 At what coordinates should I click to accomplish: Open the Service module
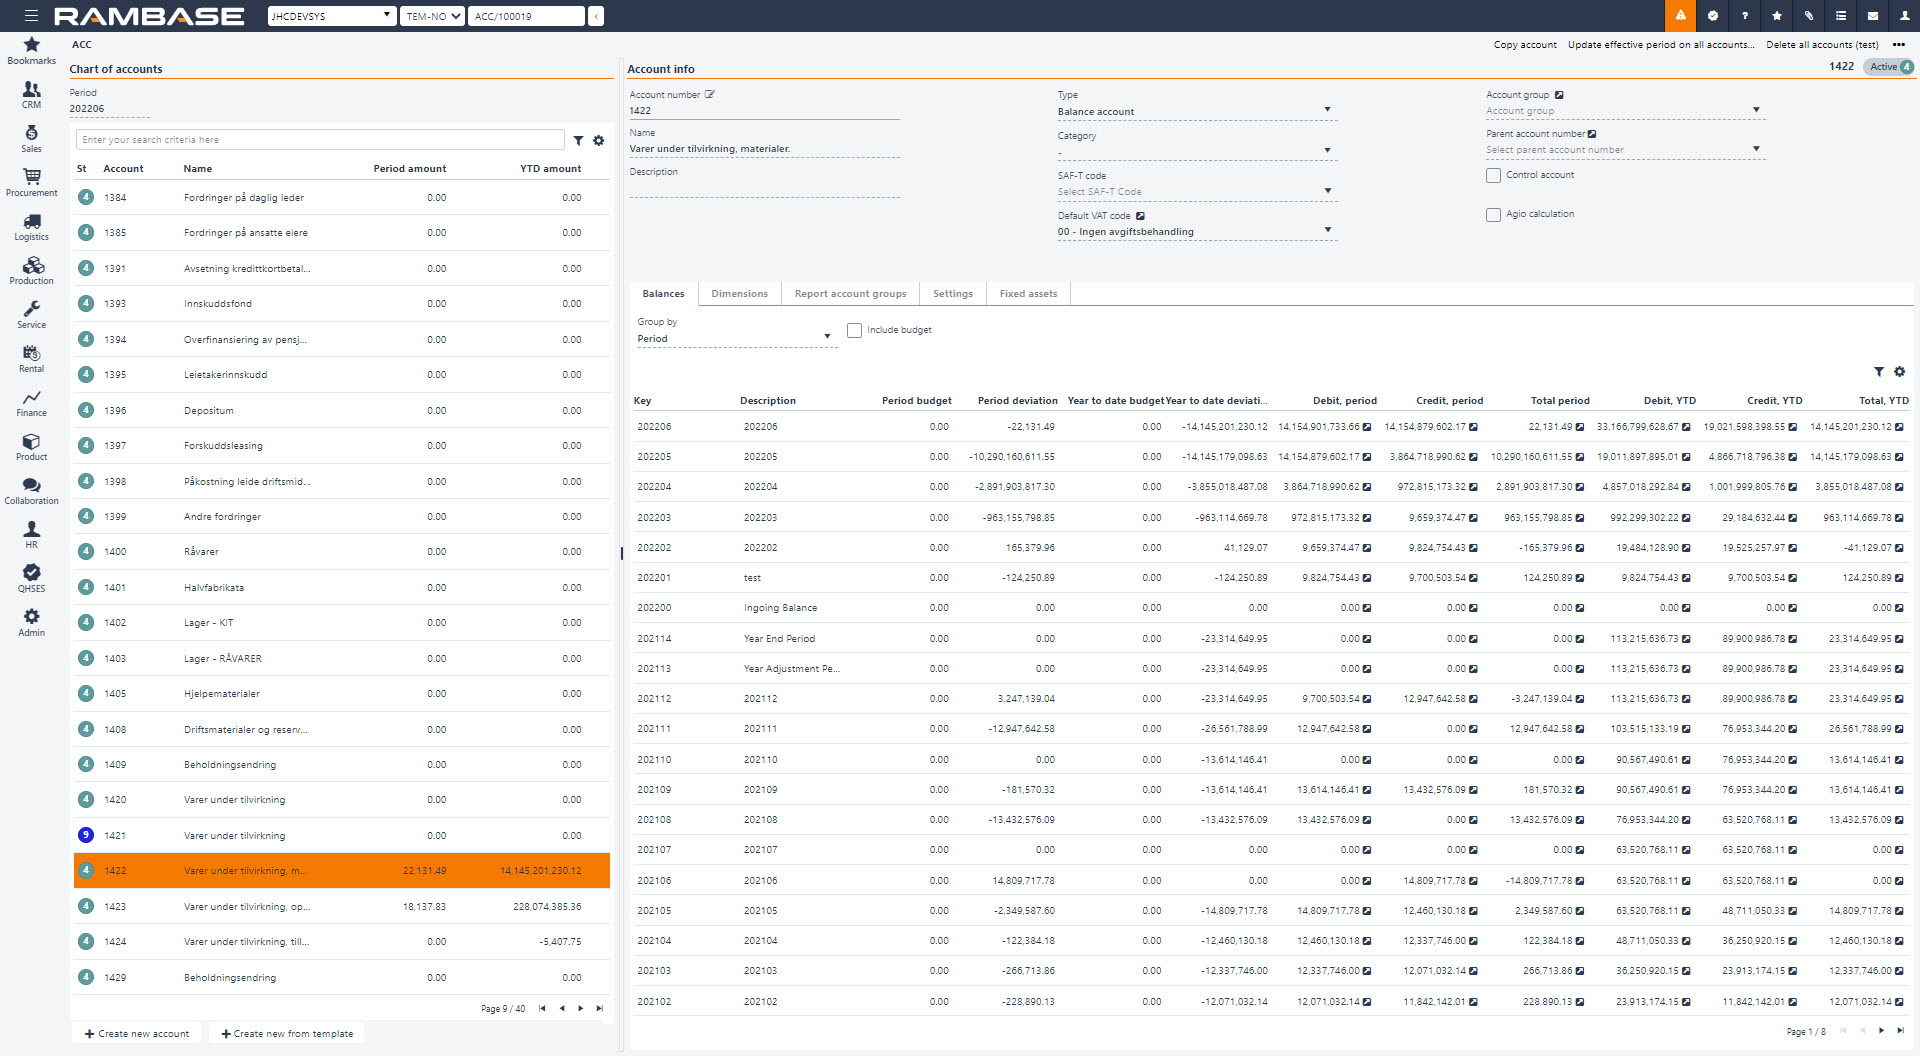coord(32,315)
